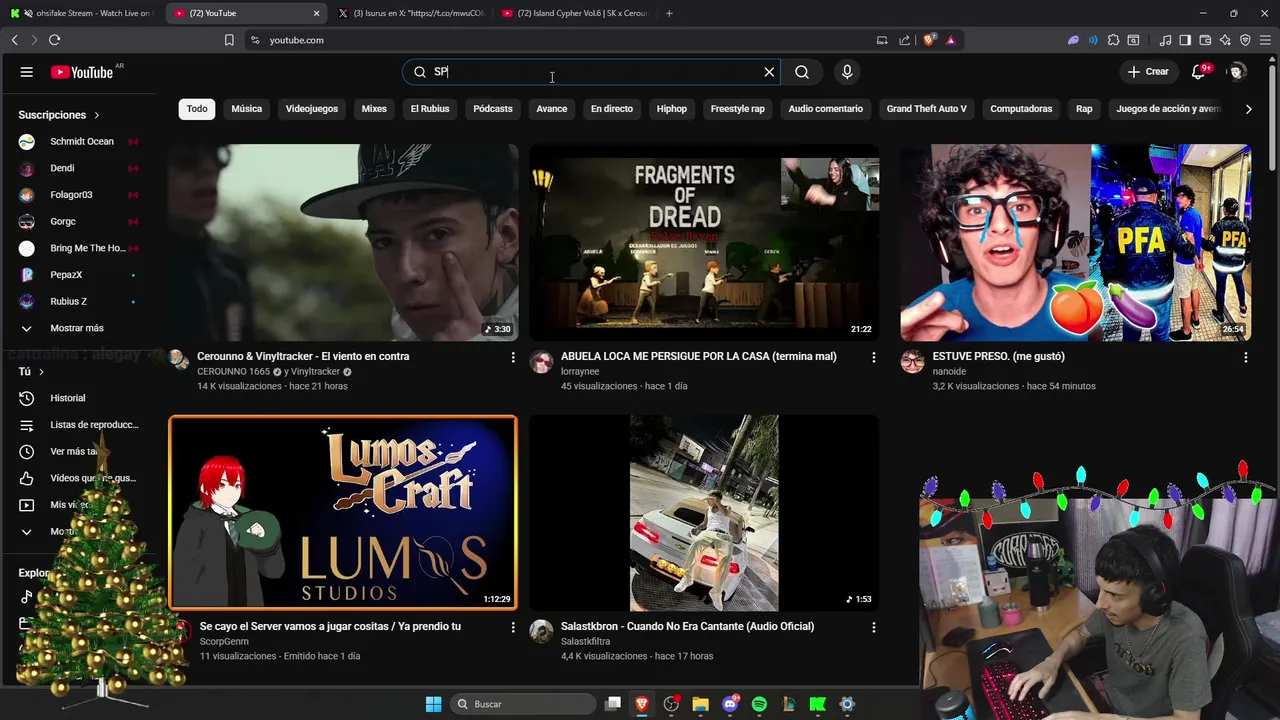Go to the YouTube home logo
This screenshot has width=1280, height=720.
click(x=82, y=72)
